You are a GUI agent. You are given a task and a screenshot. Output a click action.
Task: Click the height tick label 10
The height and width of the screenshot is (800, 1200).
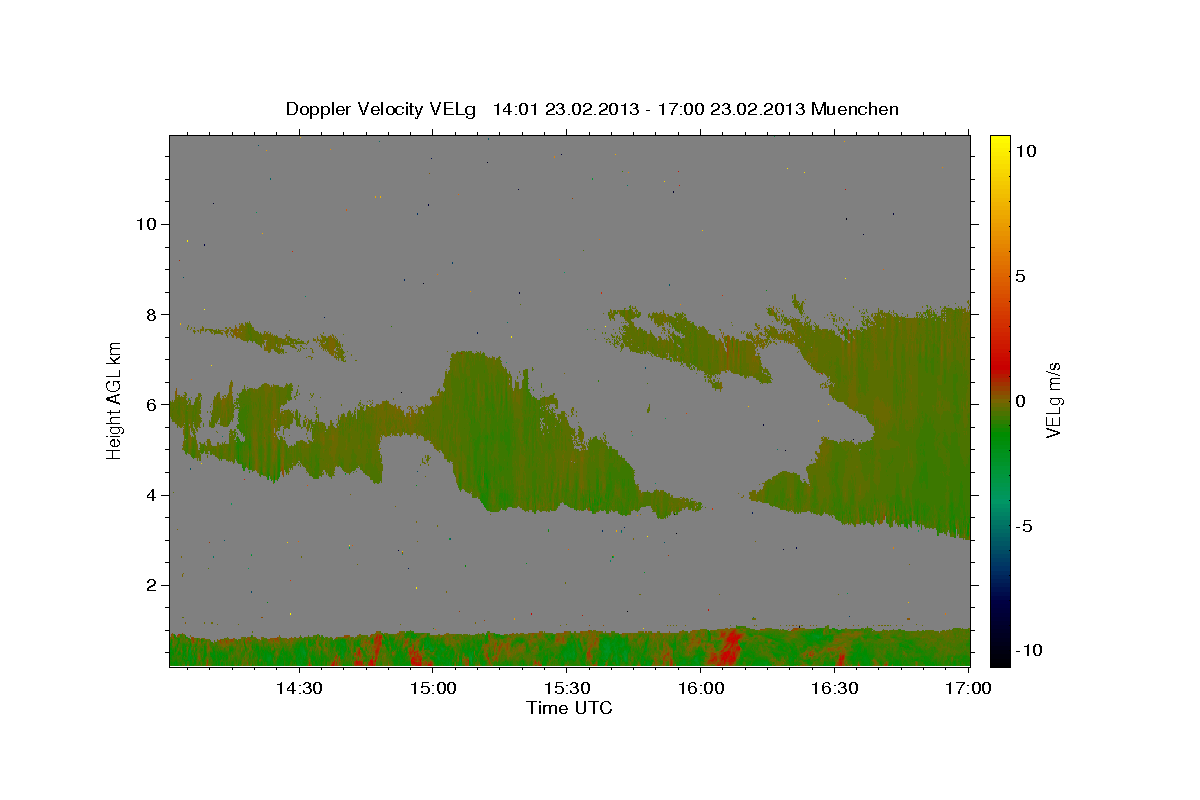pyautogui.click(x=145, y=224)
